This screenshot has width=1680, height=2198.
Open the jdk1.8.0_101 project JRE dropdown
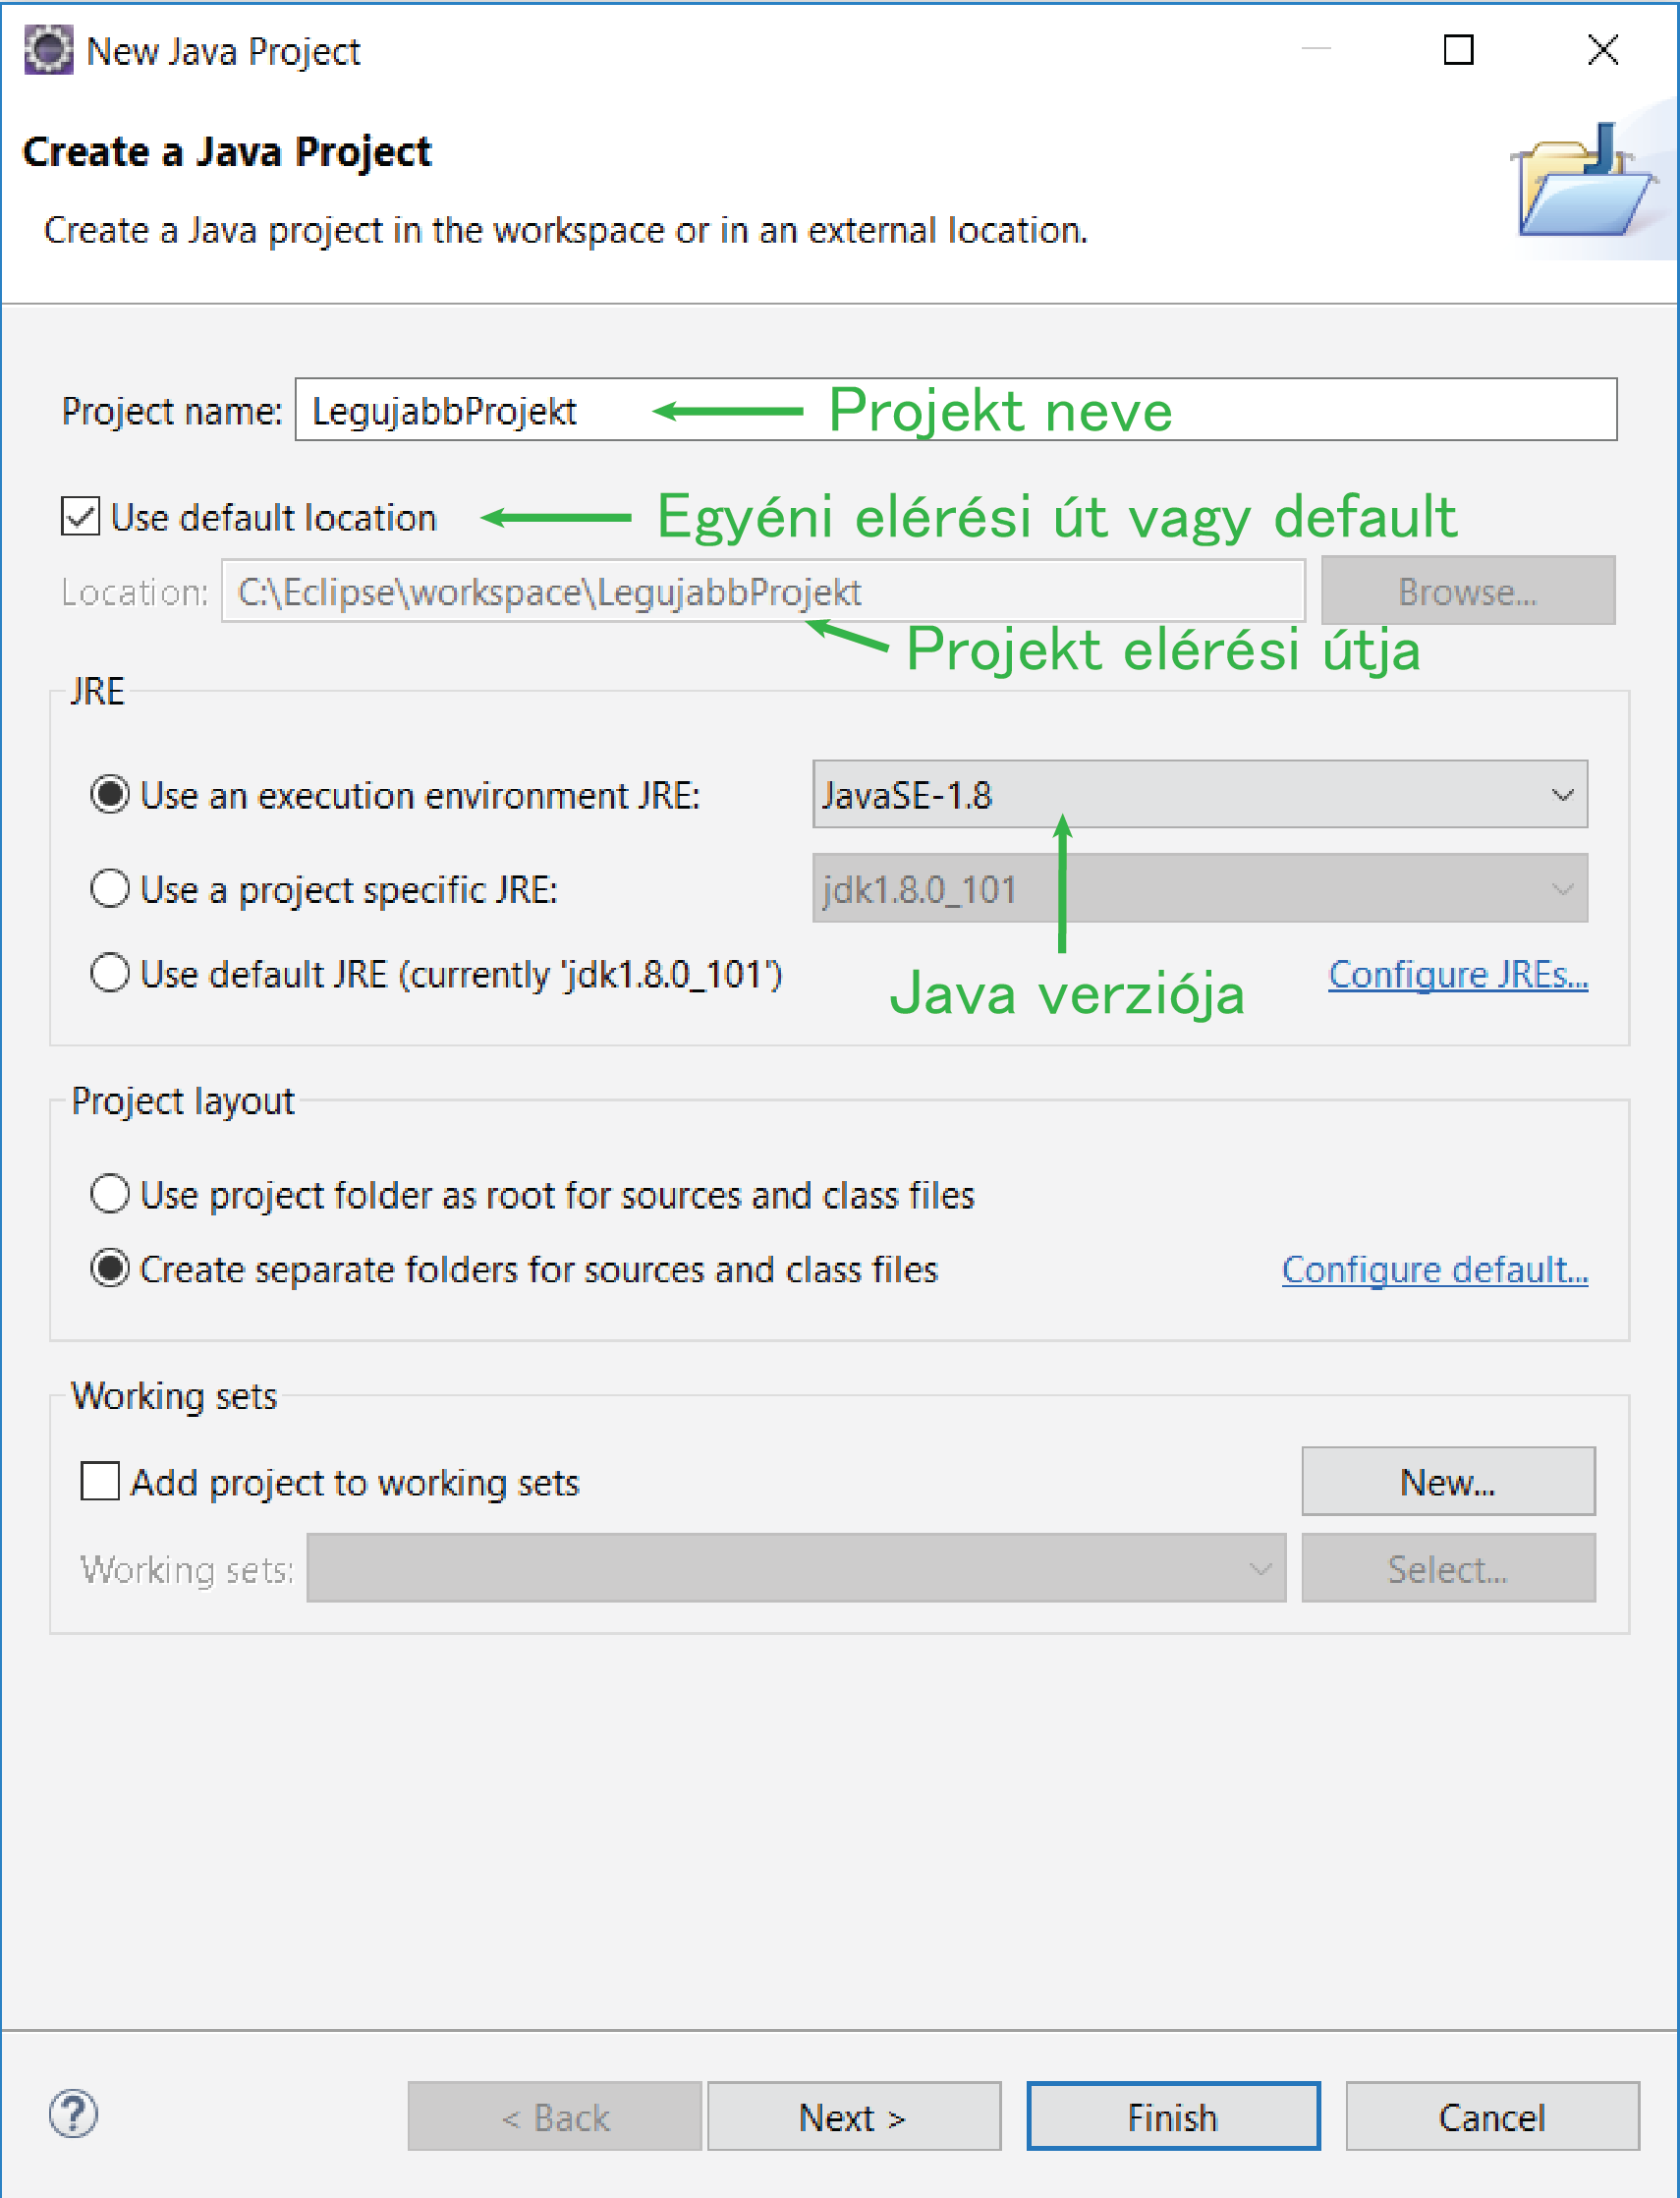tap(1199, 888)
